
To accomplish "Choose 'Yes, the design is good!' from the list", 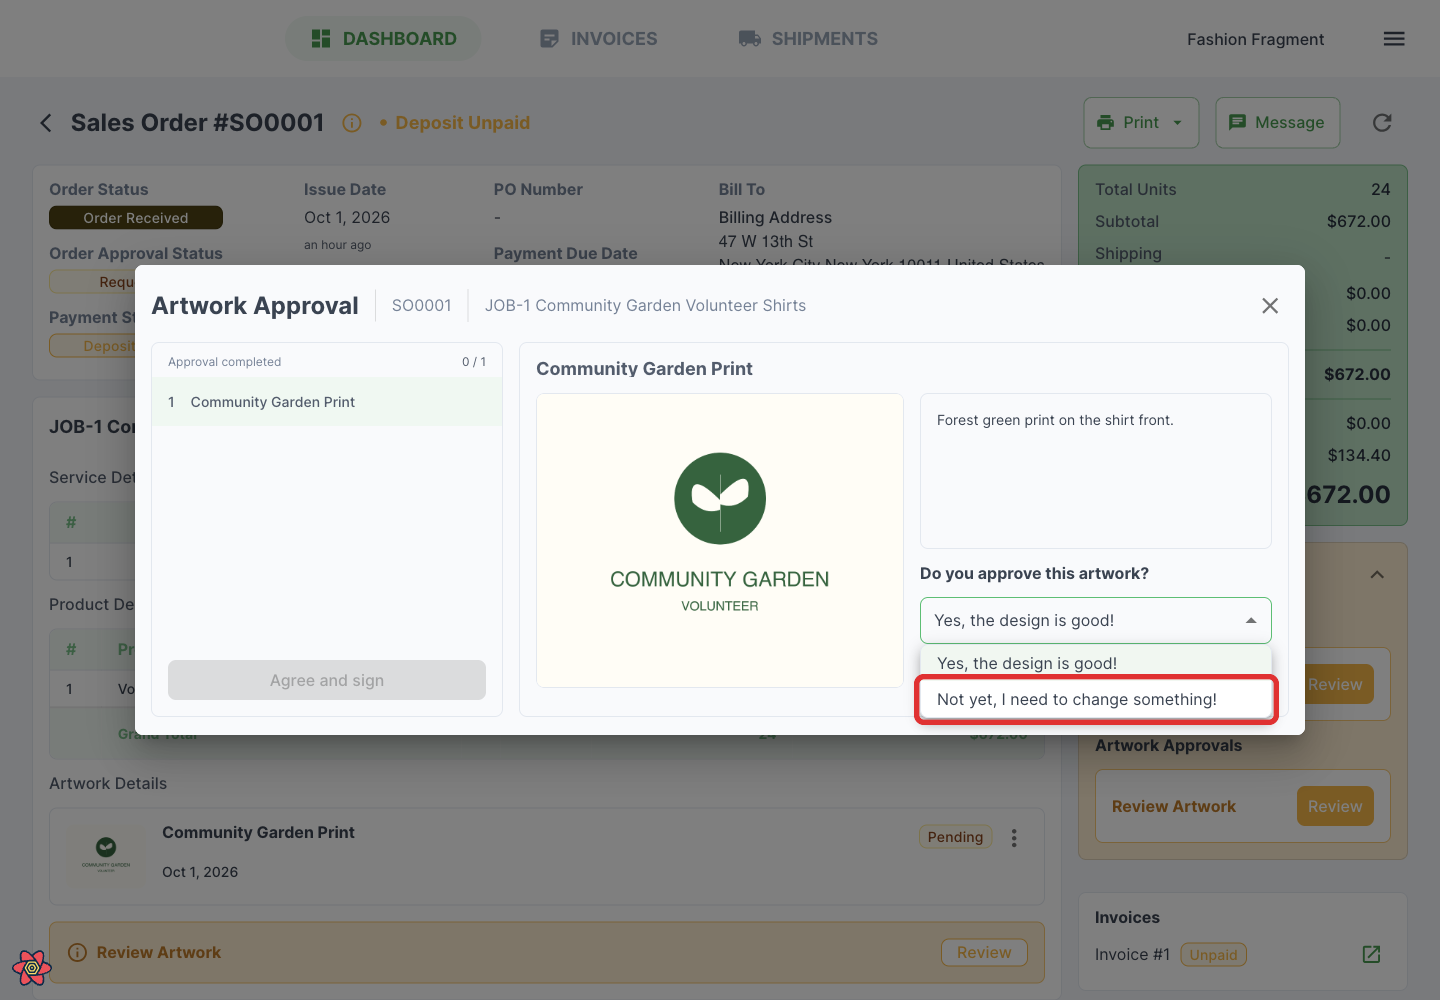I will click(1096, 663).
